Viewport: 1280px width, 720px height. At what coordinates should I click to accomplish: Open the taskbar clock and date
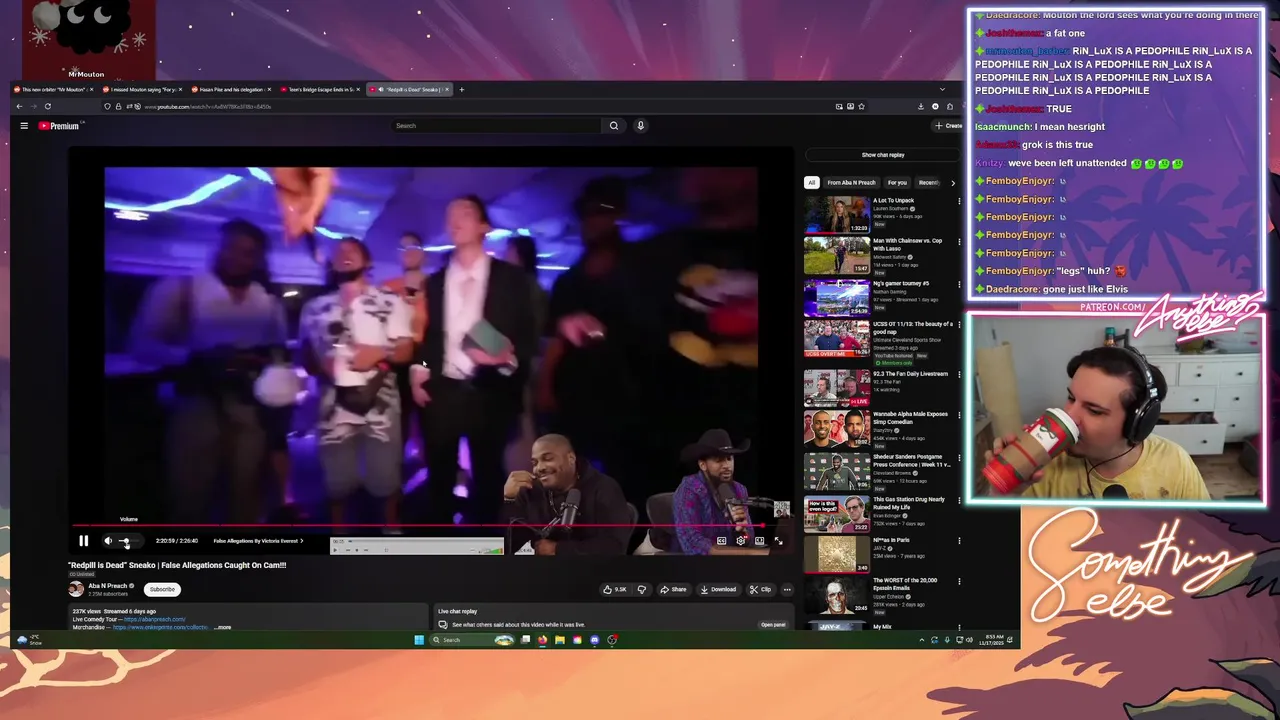coord(993,640)
